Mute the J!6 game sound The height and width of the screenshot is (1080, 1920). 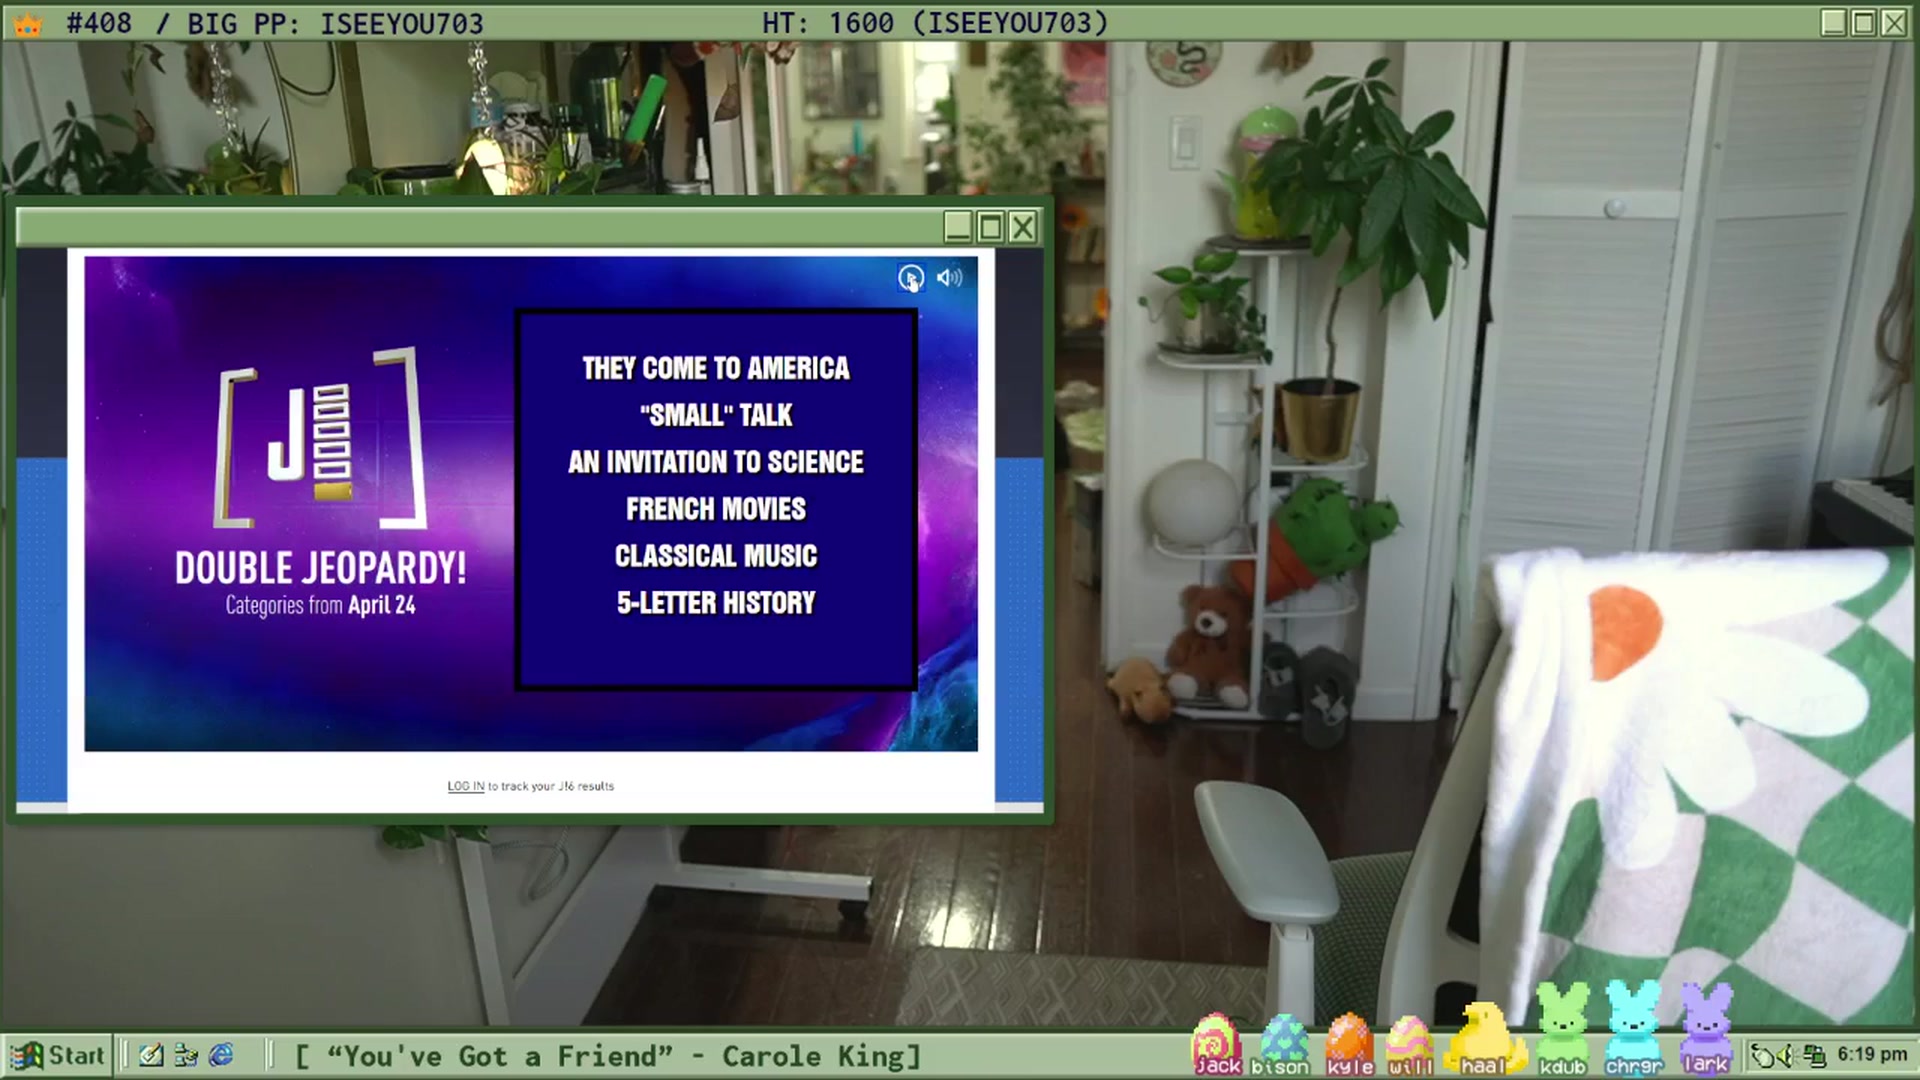[949, 277]
